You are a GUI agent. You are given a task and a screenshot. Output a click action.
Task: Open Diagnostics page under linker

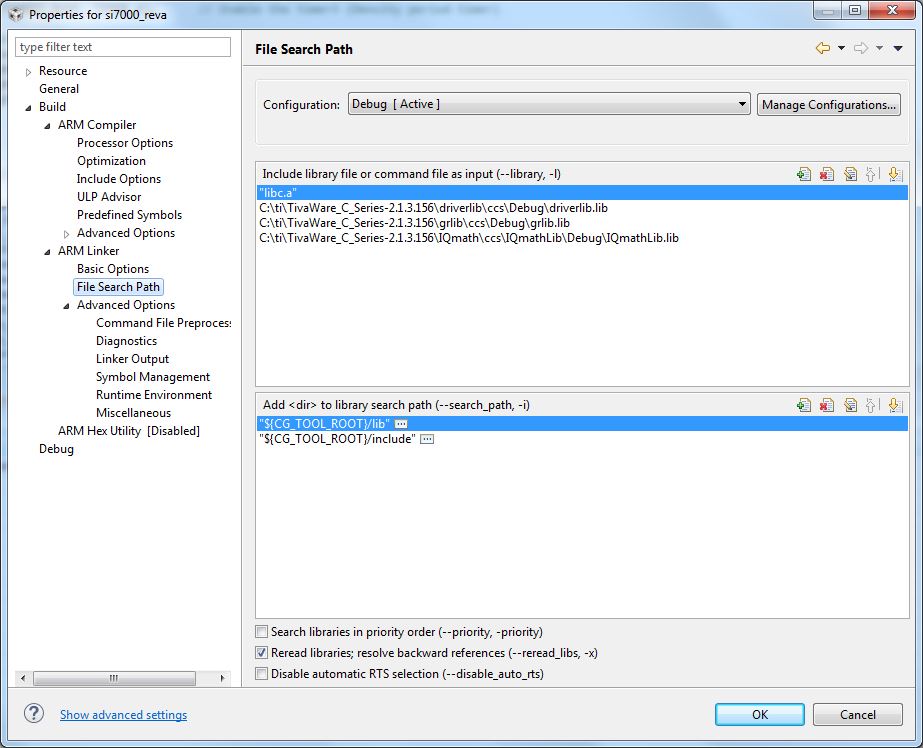(127, 341)
